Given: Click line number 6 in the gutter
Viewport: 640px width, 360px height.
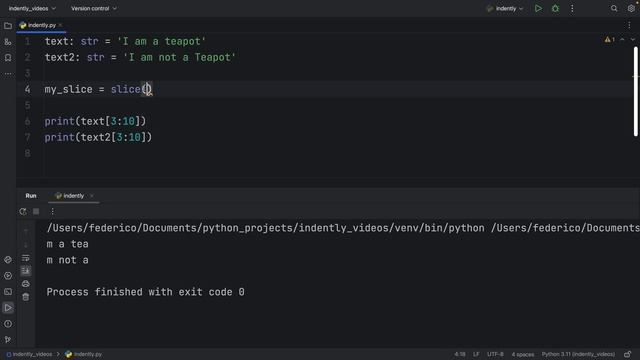Looking at the screenshot, I should click(x=27, y=121).
